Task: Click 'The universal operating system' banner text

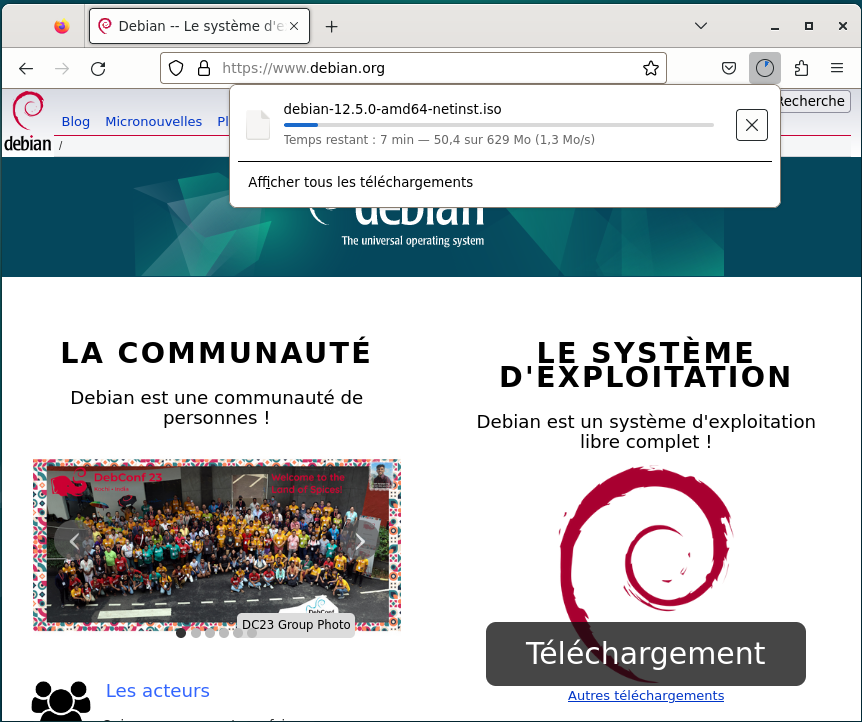Action: [x=413, y=241]
